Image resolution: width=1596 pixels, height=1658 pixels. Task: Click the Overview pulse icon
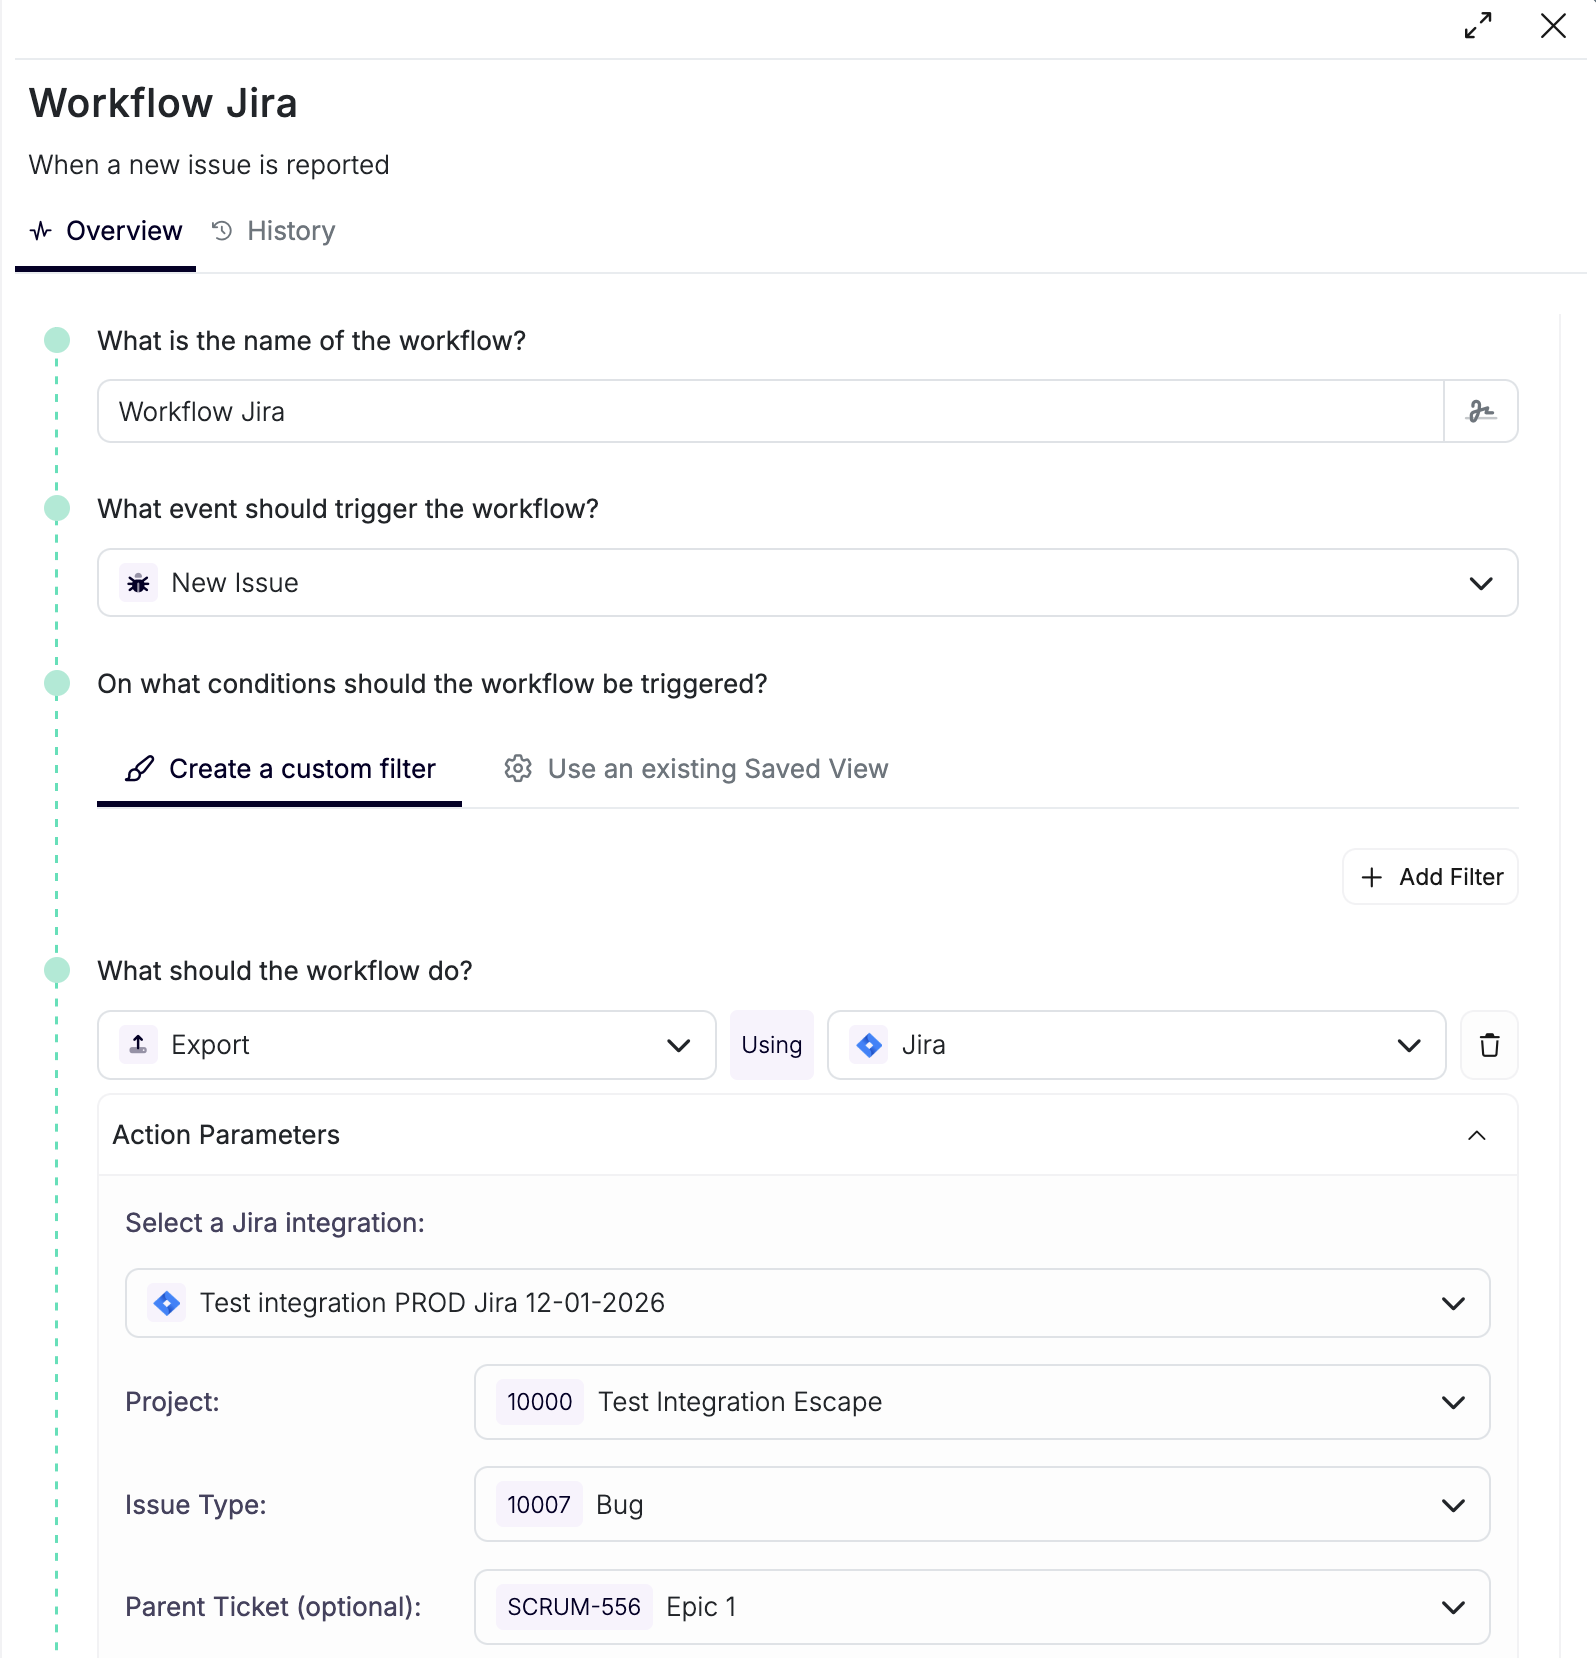click(41, 231)
